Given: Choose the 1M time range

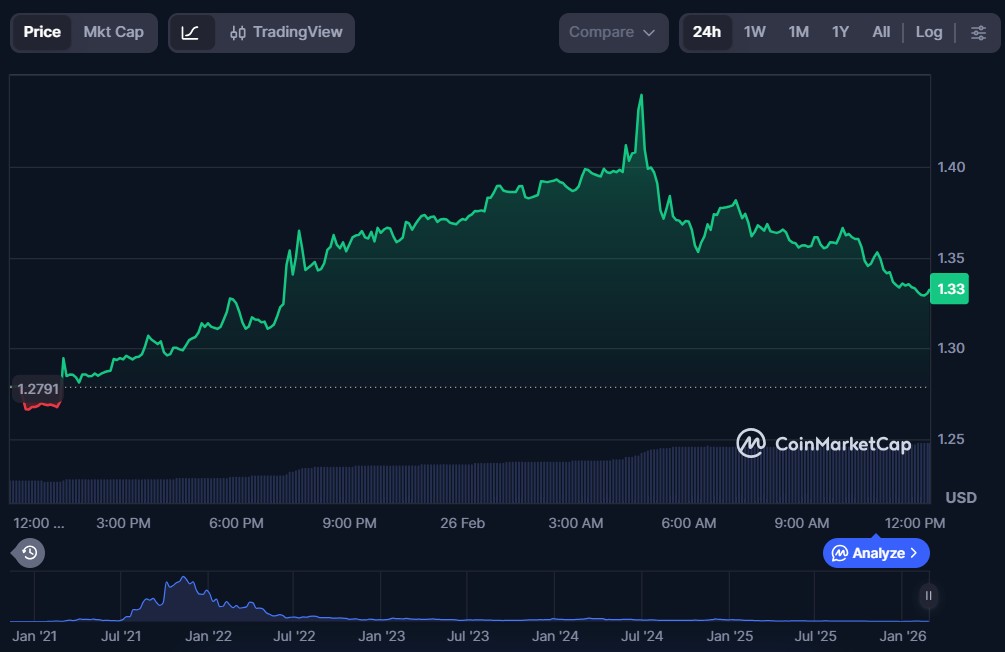Looking at the screenshot, I should (x=798, y=32).
